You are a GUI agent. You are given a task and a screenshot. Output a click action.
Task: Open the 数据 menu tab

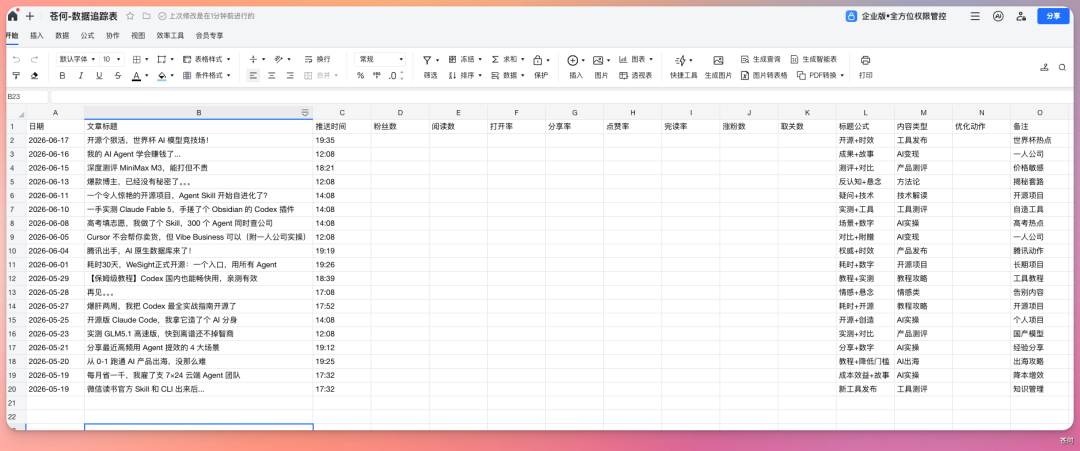[62, 35]
